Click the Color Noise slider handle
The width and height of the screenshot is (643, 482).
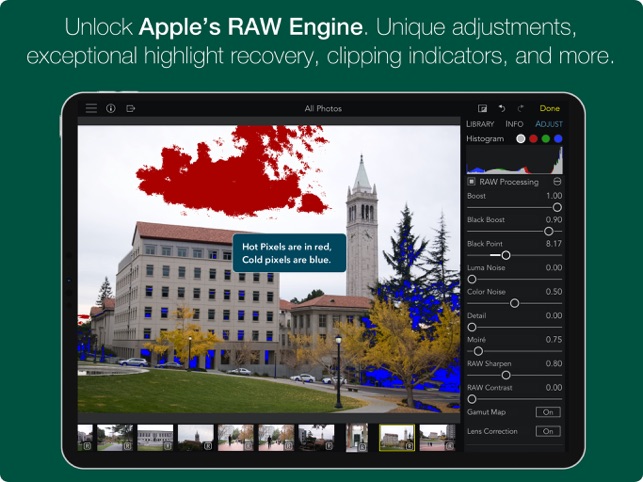(x=514, y=303)
